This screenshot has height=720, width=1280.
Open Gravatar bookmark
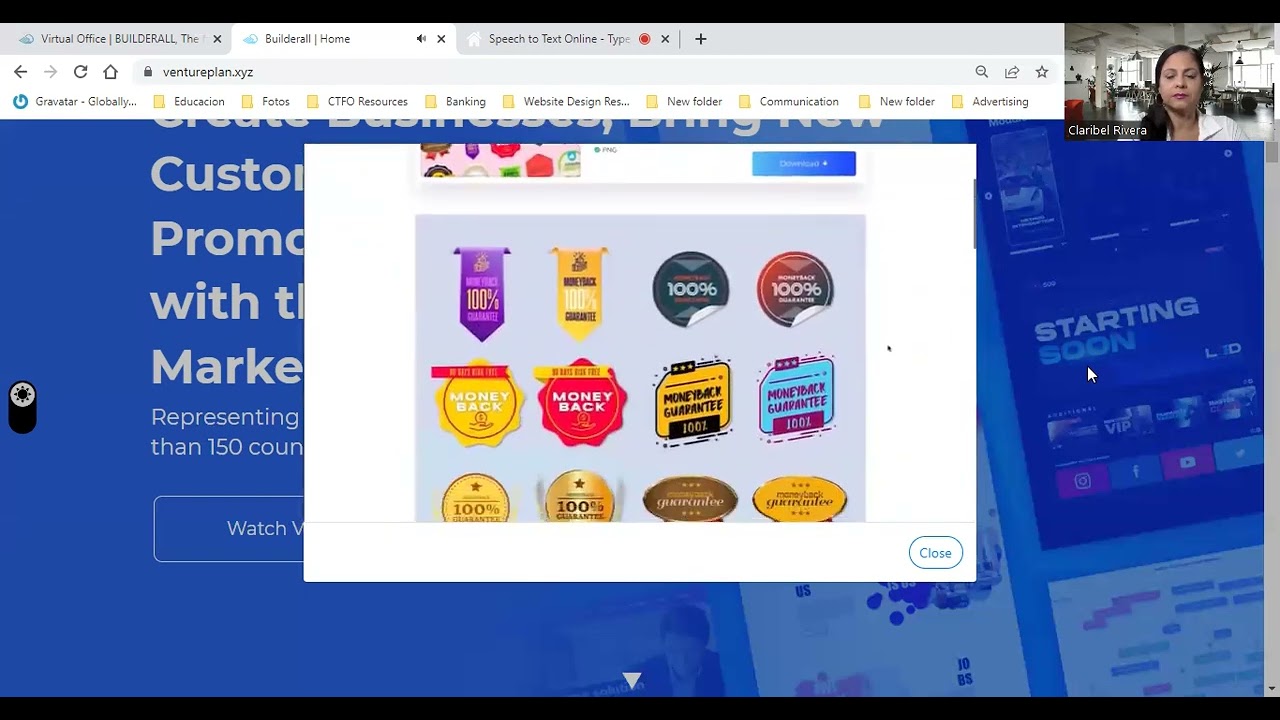click(x=75, y=101)
